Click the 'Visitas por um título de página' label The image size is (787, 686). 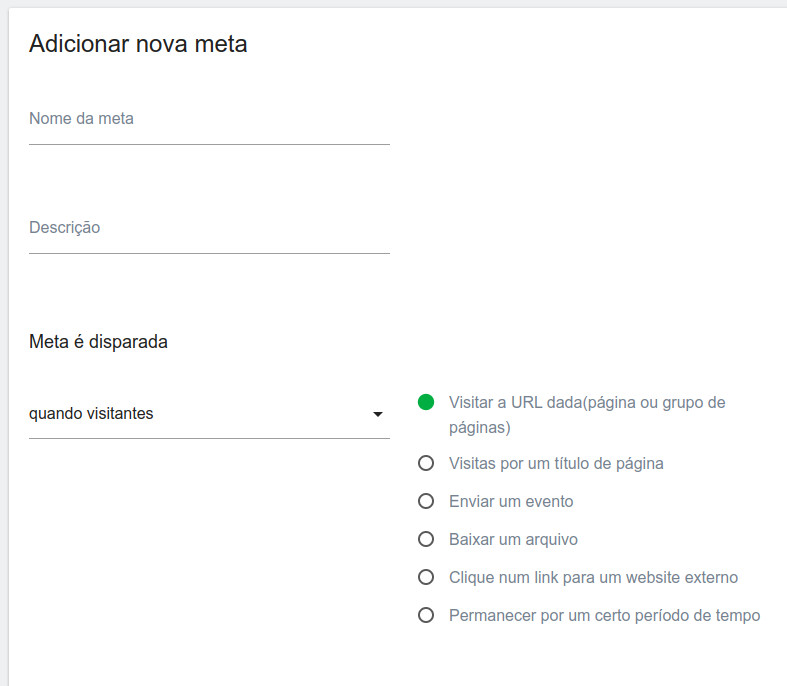point(556,463)
